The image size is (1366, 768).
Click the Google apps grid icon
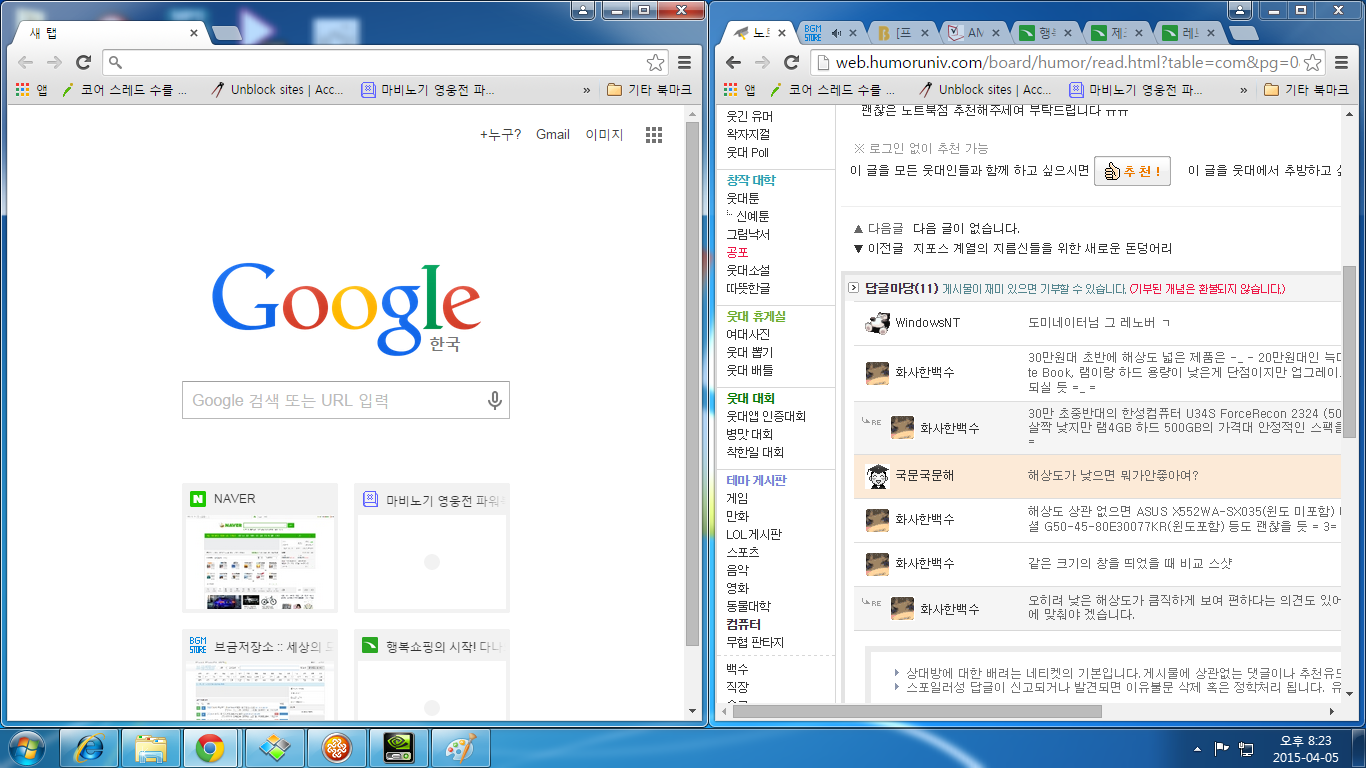pos(654,135)
